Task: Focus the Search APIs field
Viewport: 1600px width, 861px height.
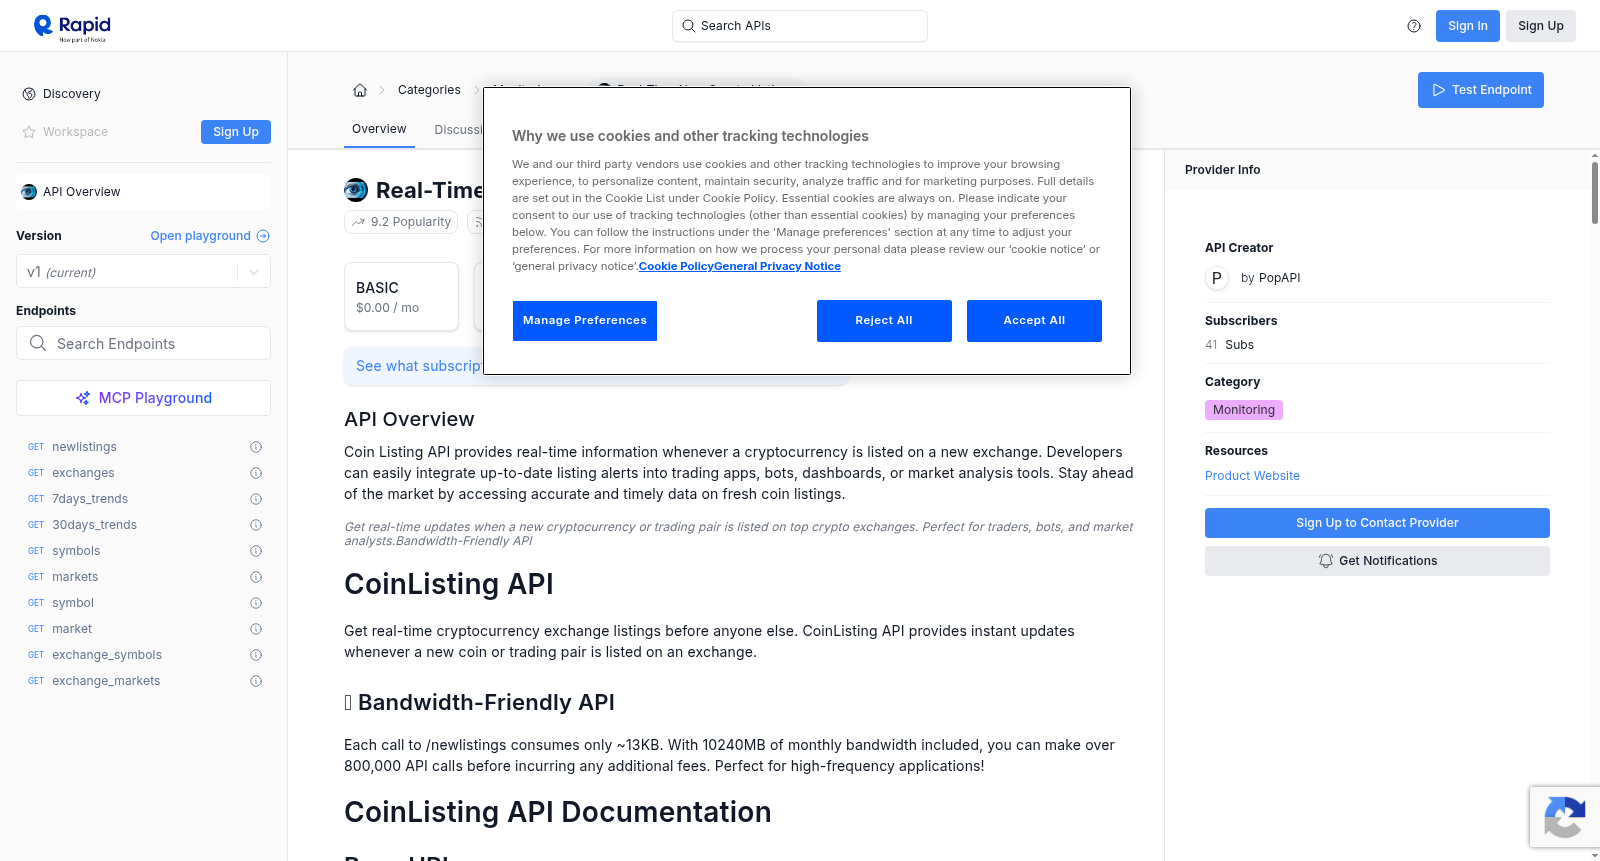Action: (x=800, y=26)
